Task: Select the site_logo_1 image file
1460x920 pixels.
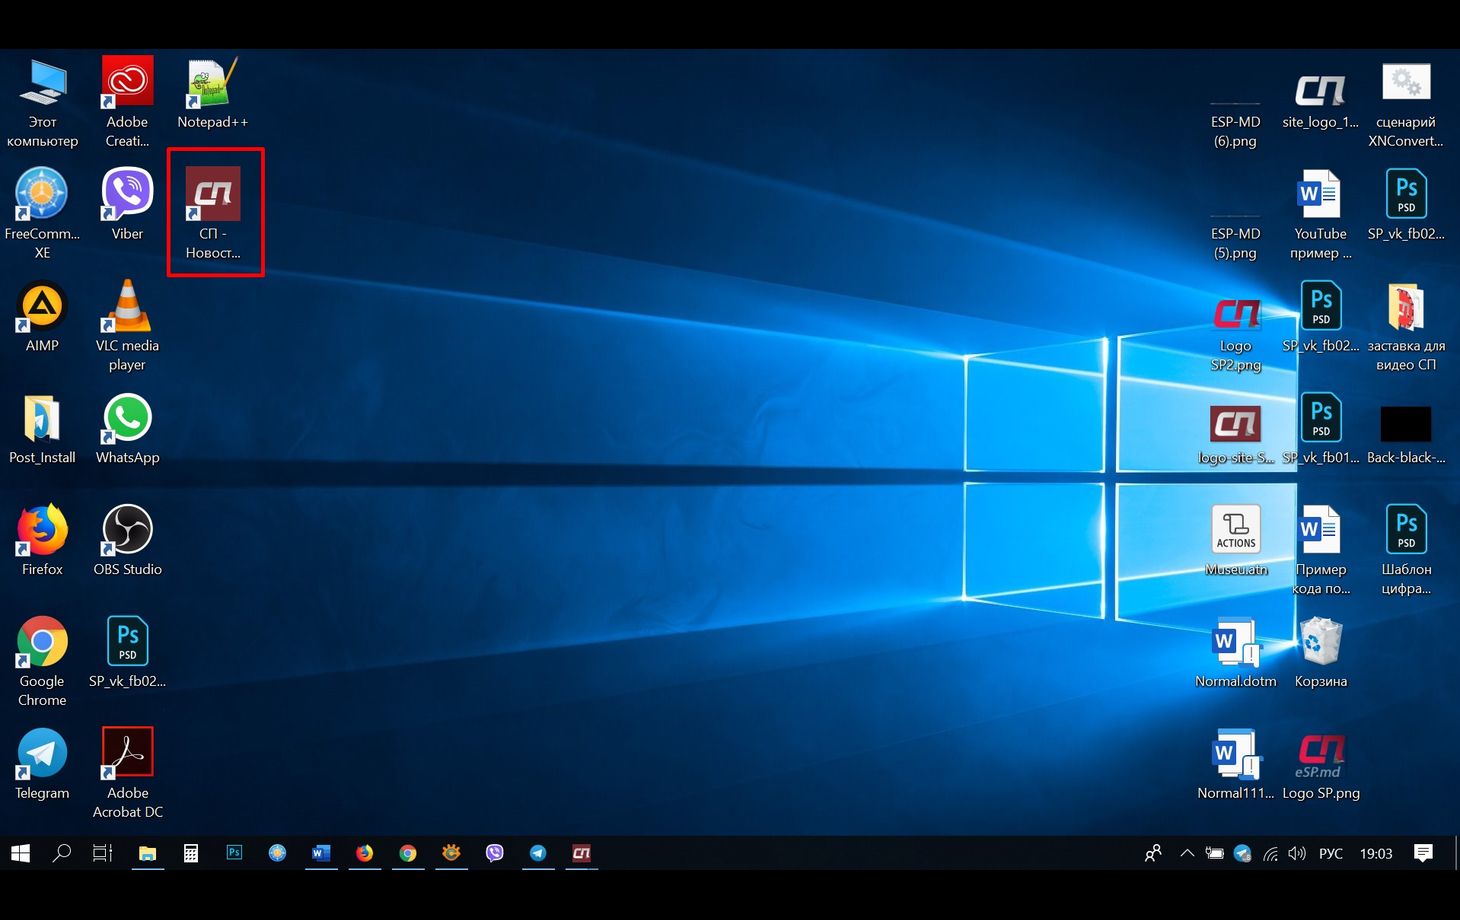Action: click(1320, 100)
